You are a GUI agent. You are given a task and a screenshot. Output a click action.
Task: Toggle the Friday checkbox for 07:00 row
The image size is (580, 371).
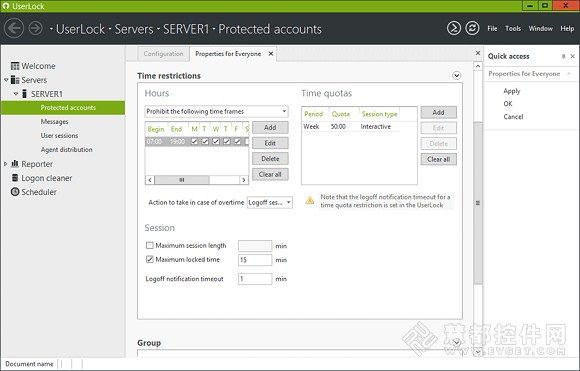point(237,141)
